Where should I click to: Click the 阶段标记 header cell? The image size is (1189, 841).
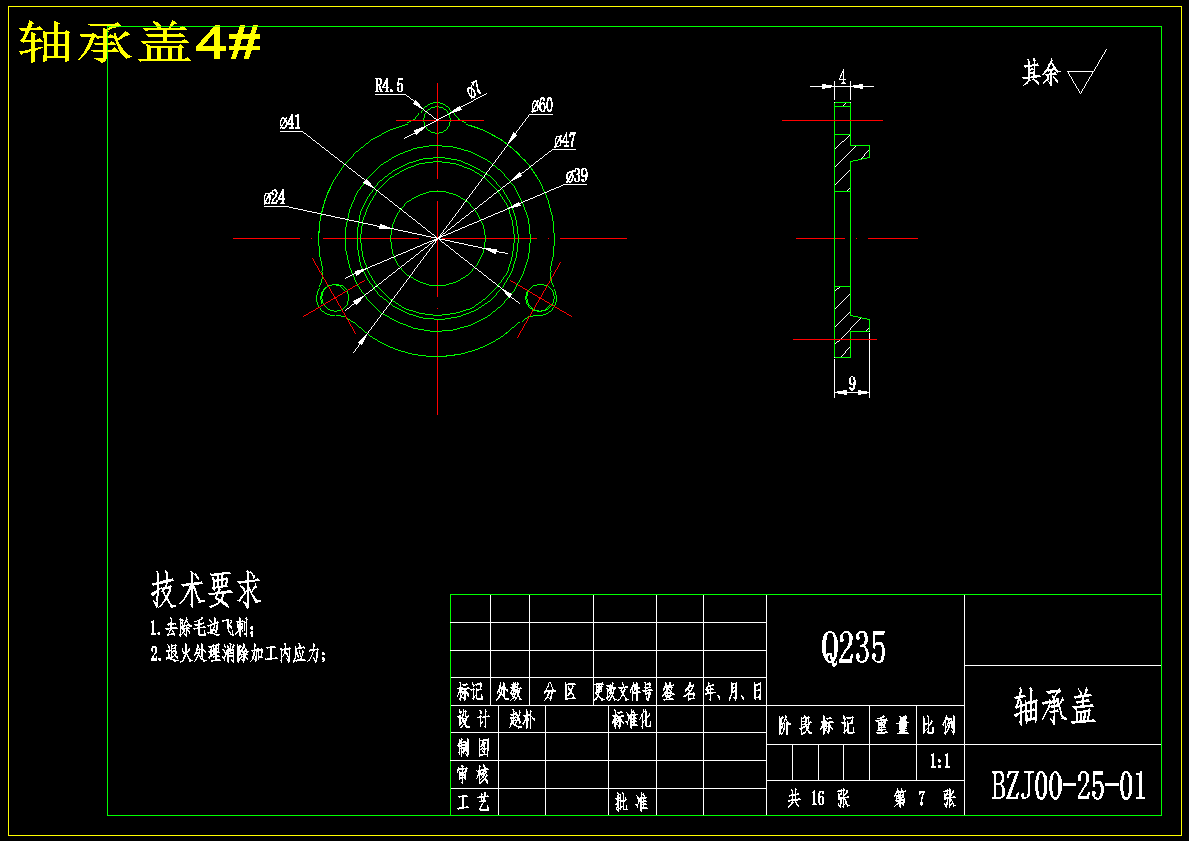pos(817,726)
